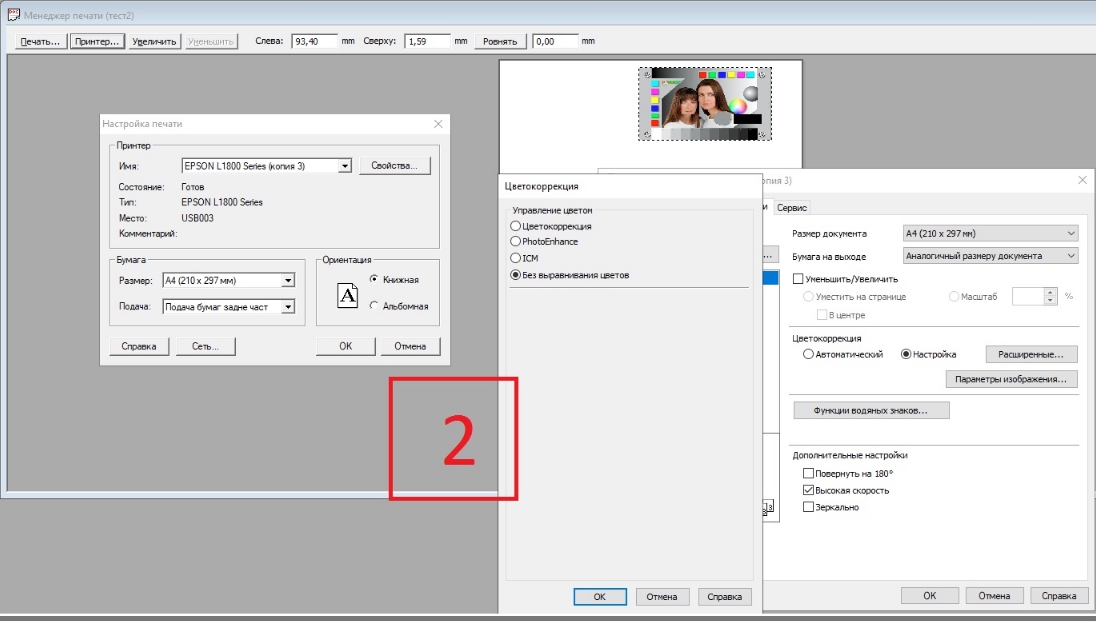Close the Настройка печати dialog
1096x622 pixels.
pyautogui.click(x=438, y=124)
